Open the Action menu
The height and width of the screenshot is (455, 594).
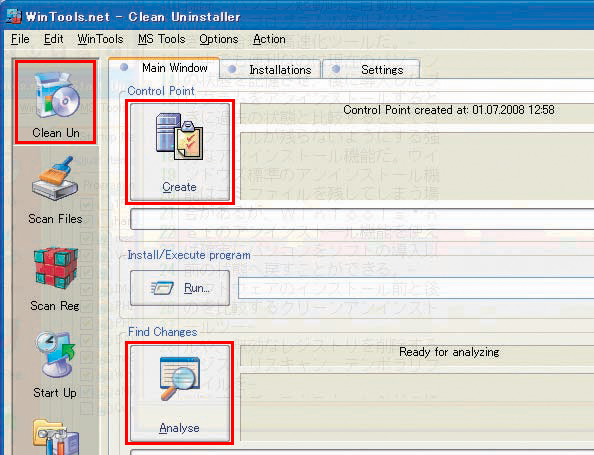coord(269,39)
